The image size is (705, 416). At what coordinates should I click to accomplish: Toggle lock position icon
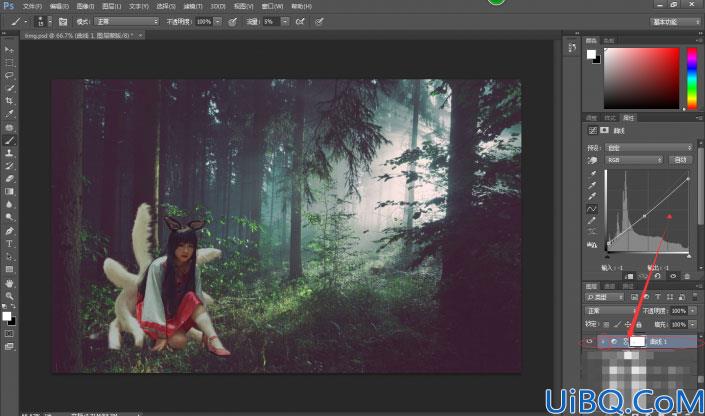(628, 324)
